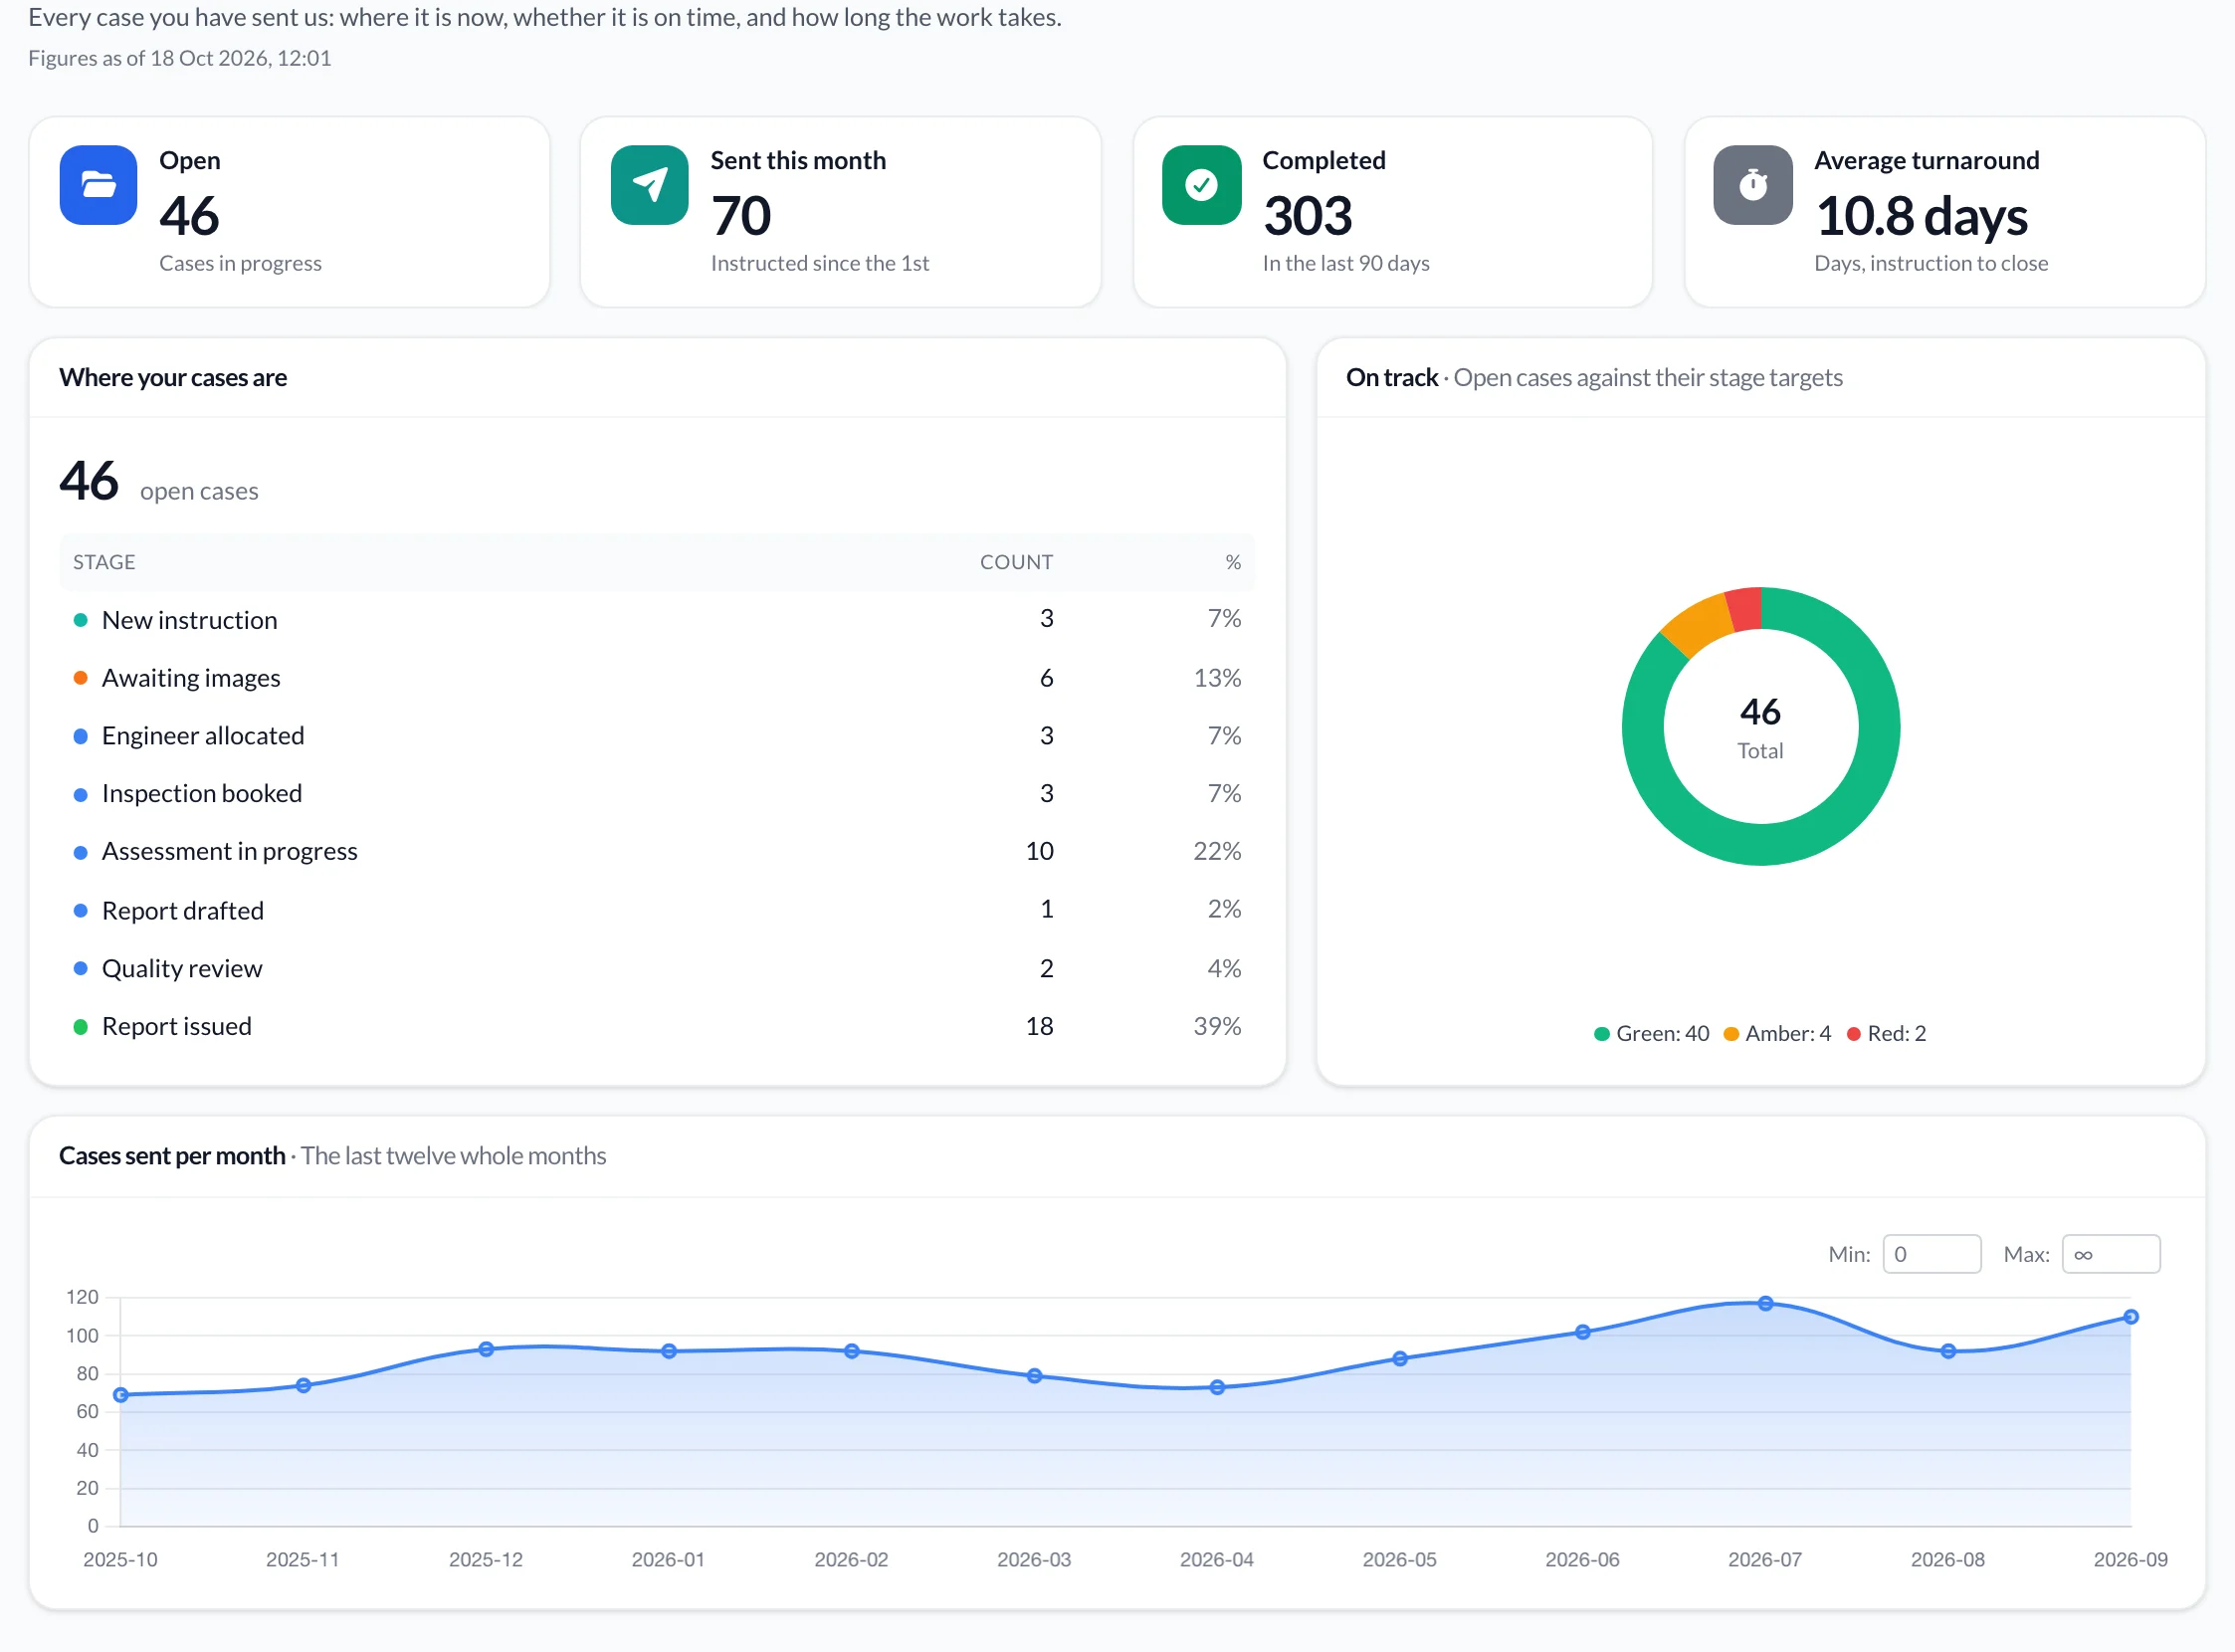Click the Sent this month paper-plane icon

coord(650,185)
